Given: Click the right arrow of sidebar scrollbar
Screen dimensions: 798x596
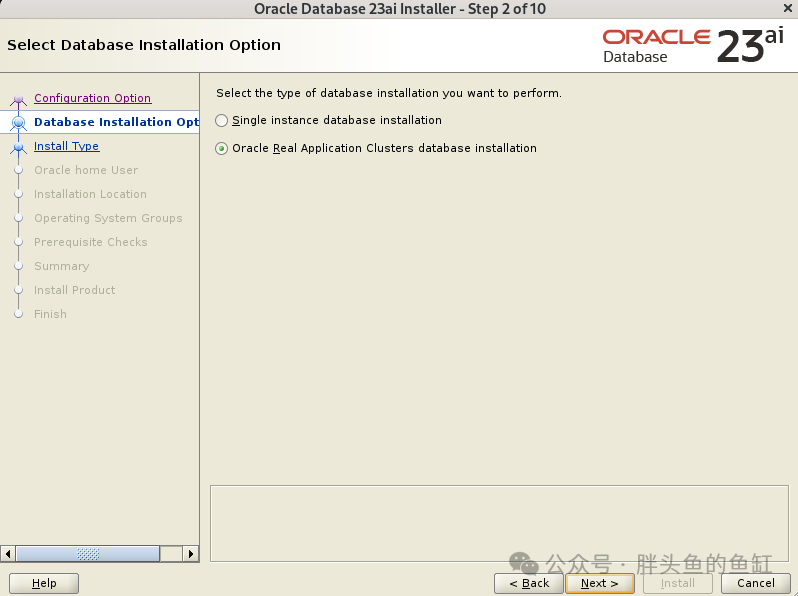Looking at the screenshot, I should coord(190,554).
